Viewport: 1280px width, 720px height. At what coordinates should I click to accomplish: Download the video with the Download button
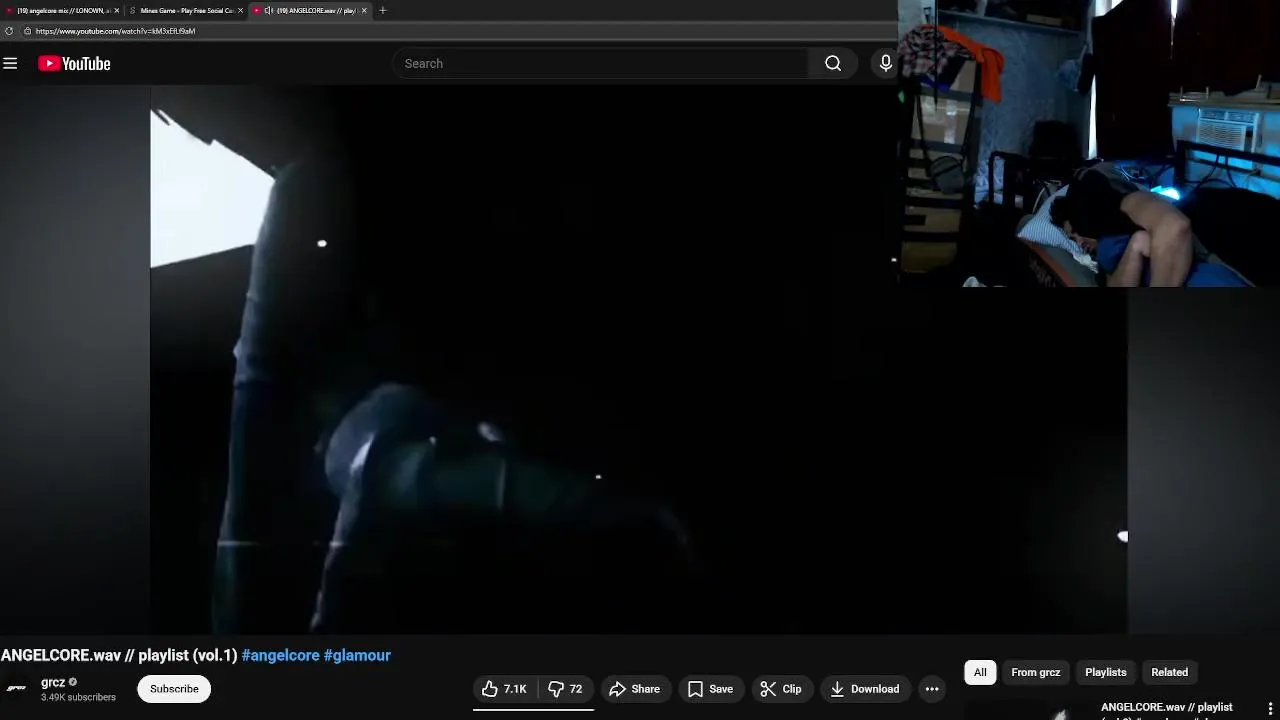coord(865,689)
